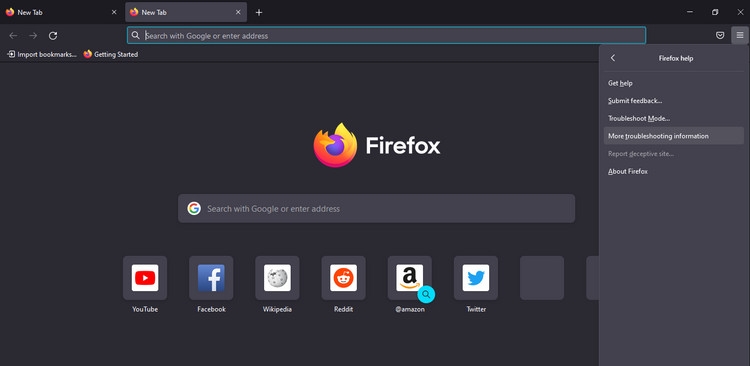Click the empty shortcut tile after Twitter
Image resolution: width=750 pixels, height=366 pixels.
coord(542,278)
